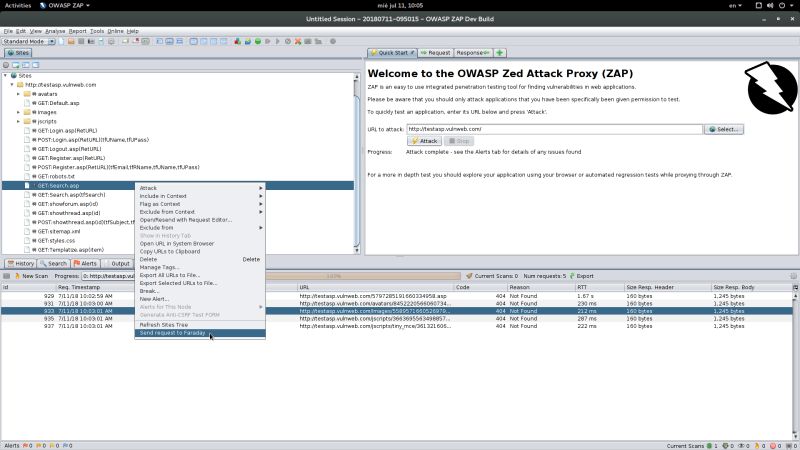Choose Copy URLs to Clipboard

pos(200,252)
